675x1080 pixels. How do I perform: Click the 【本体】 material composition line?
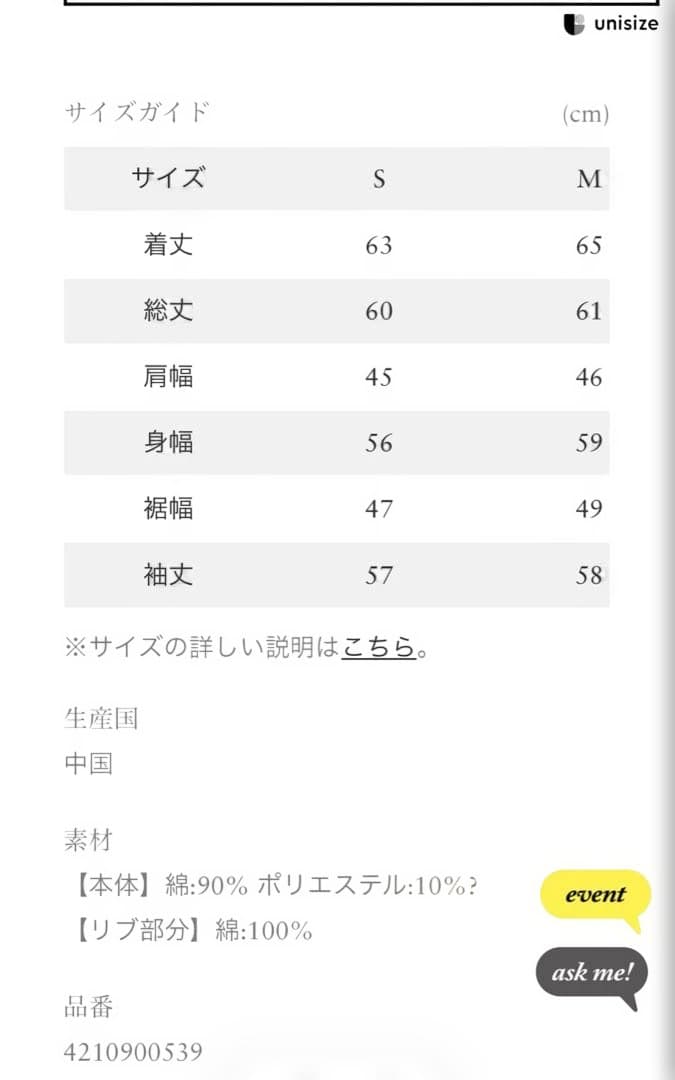tap(270, 886)
